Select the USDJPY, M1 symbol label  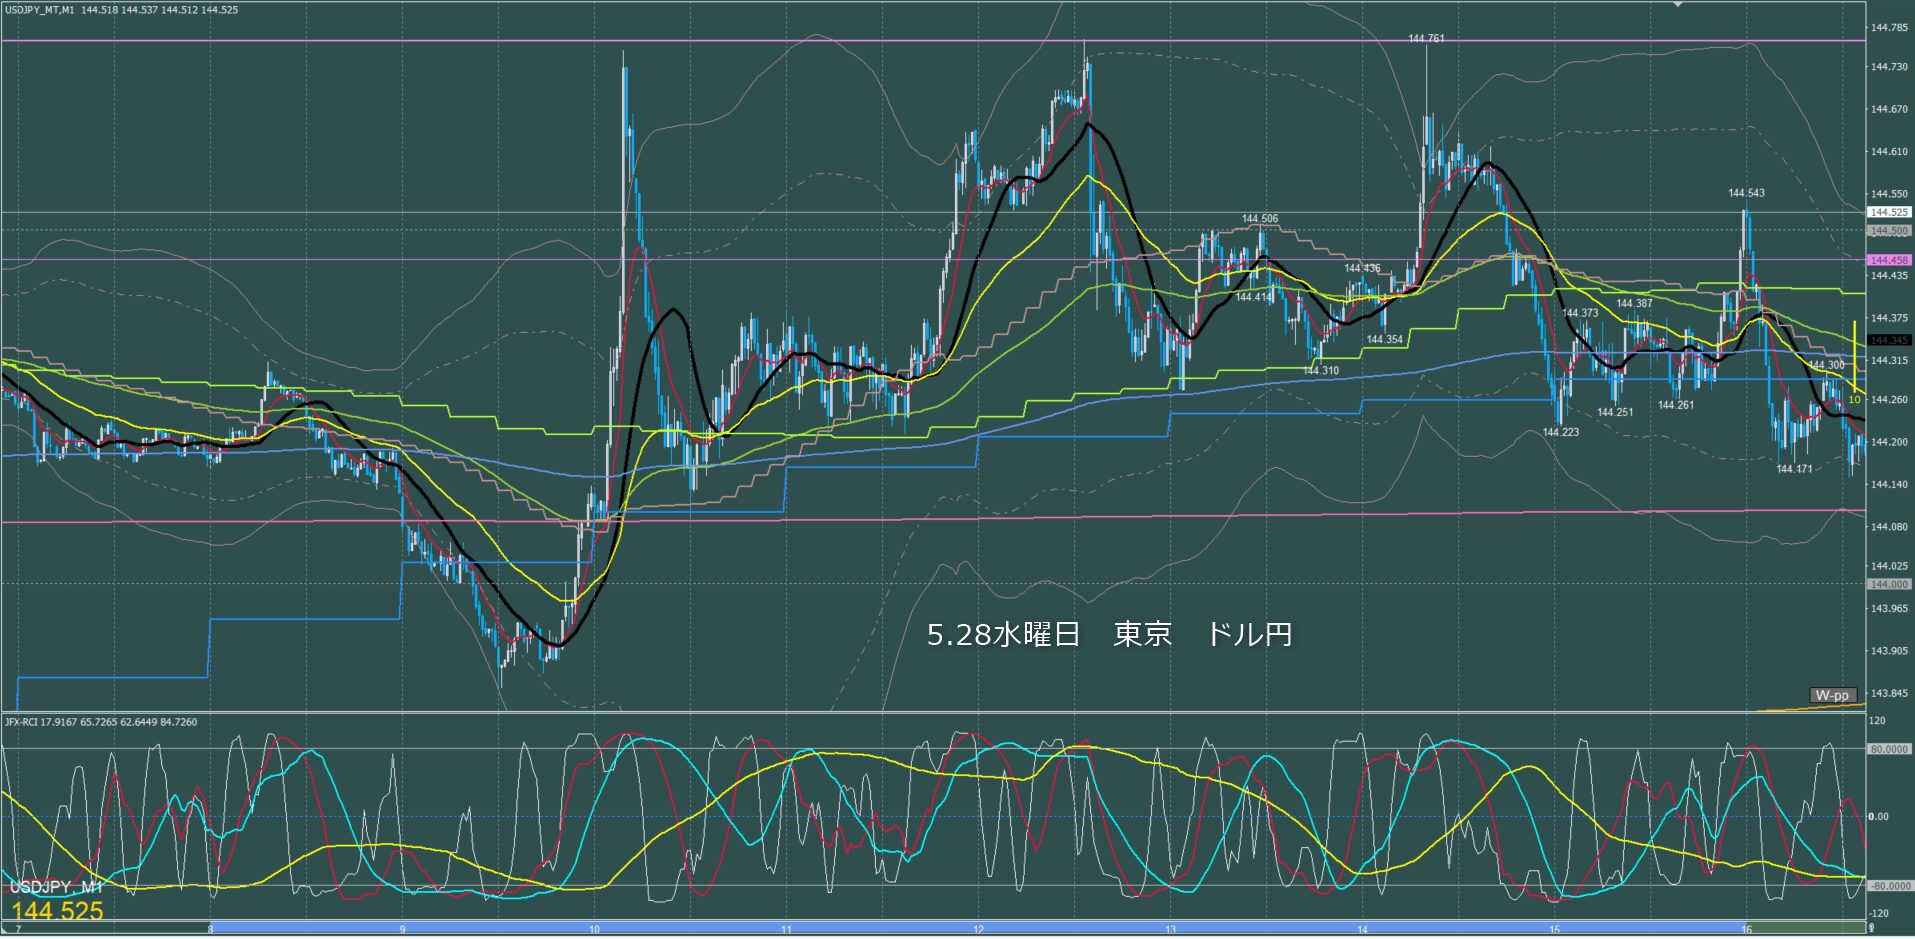pyautogui.click(x=56, y=888)
